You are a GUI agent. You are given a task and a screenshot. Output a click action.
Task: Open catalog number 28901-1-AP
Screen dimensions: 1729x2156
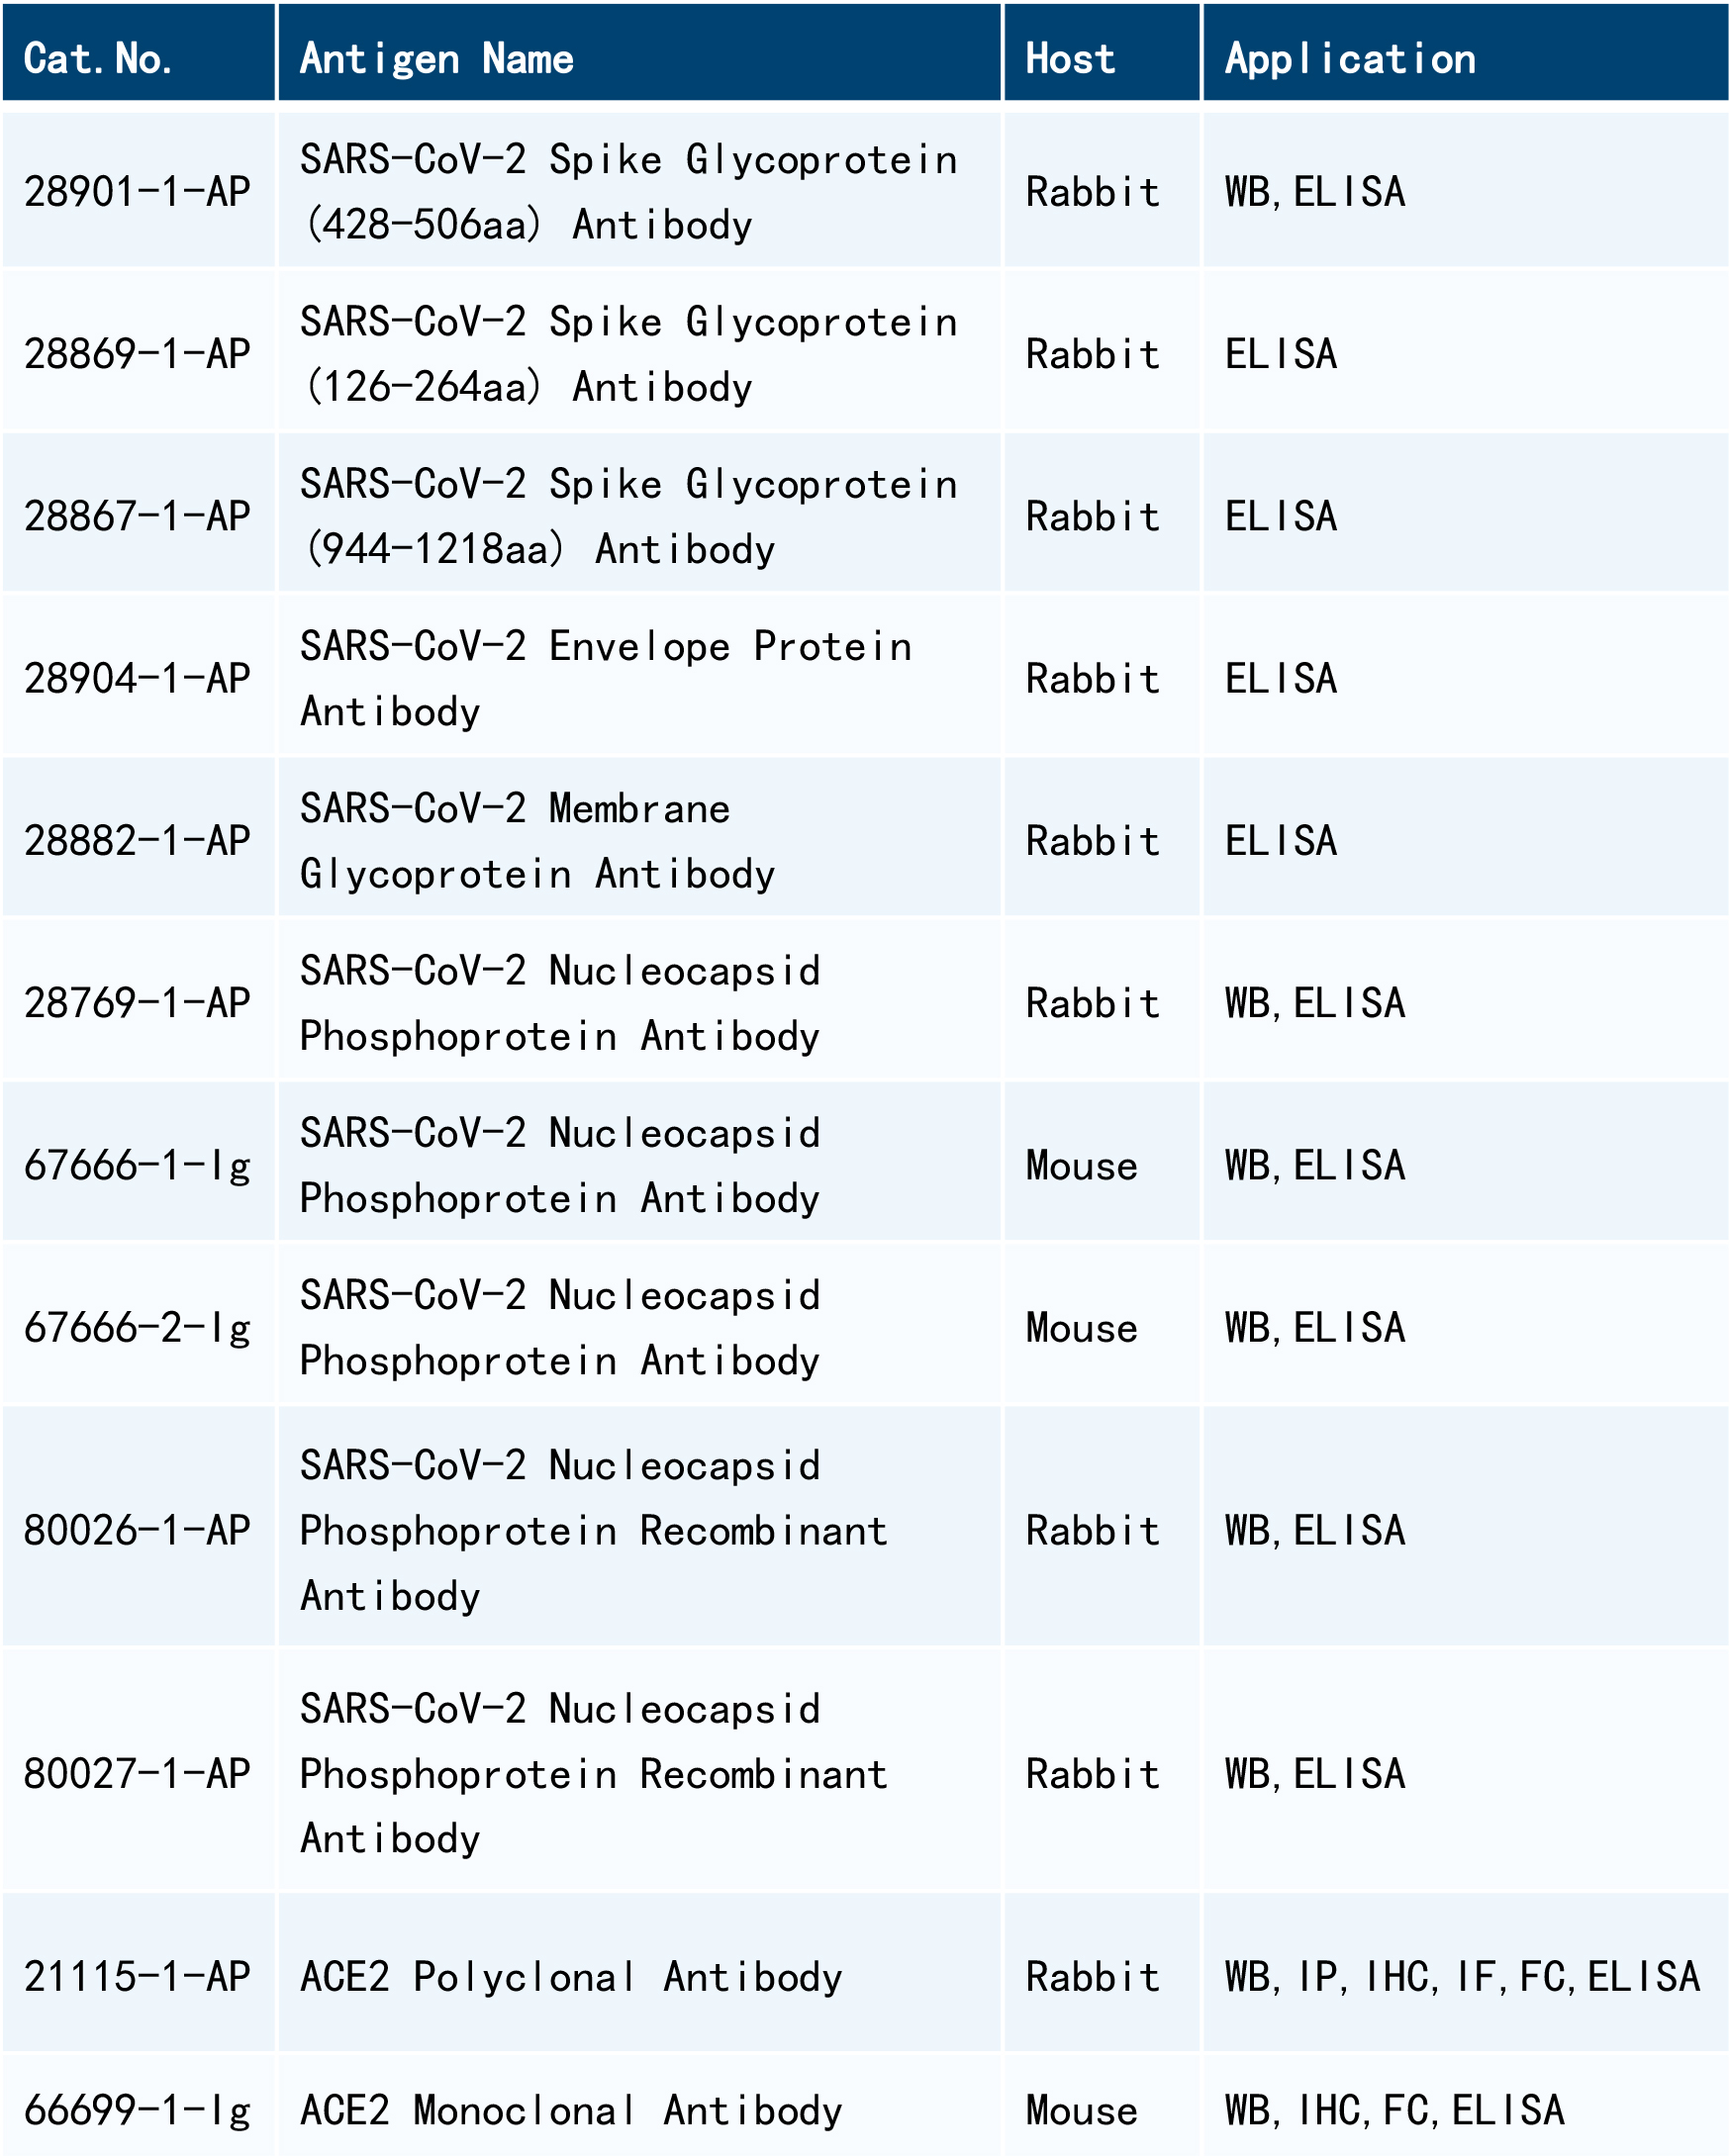[137, 191]
